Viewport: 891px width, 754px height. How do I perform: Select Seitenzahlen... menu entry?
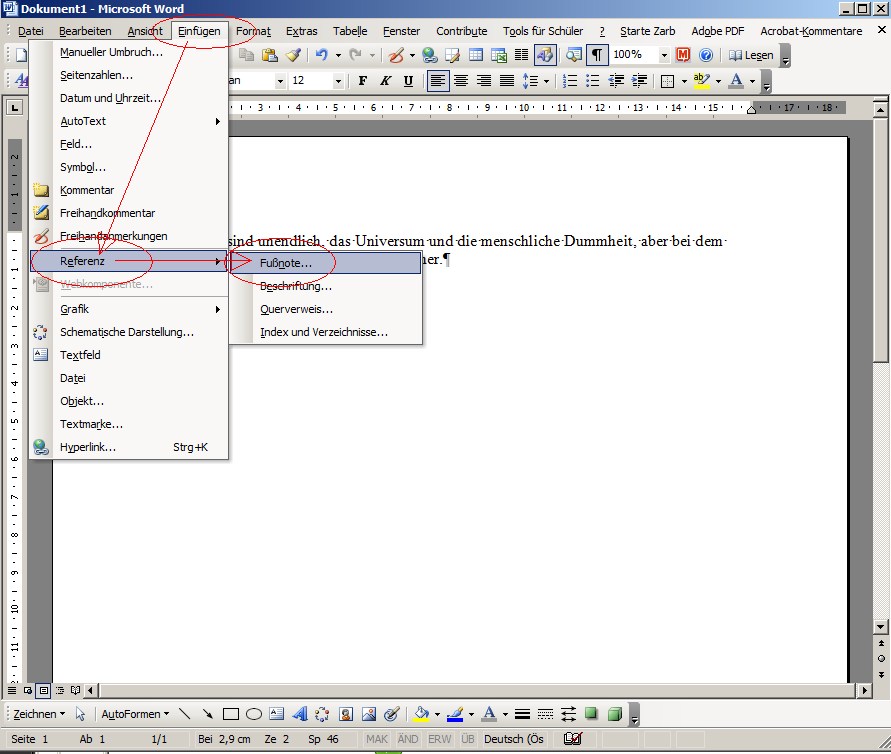point(129,75)
